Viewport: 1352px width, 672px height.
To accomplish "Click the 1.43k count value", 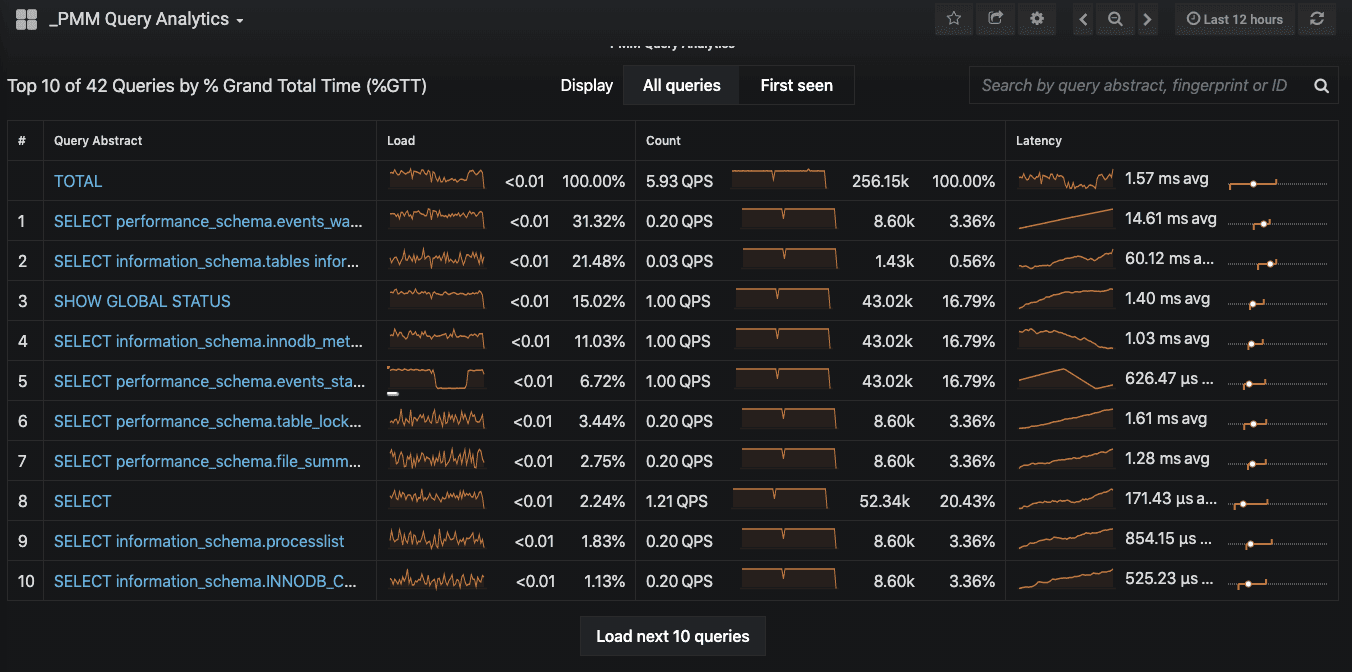I will [894, 261].
